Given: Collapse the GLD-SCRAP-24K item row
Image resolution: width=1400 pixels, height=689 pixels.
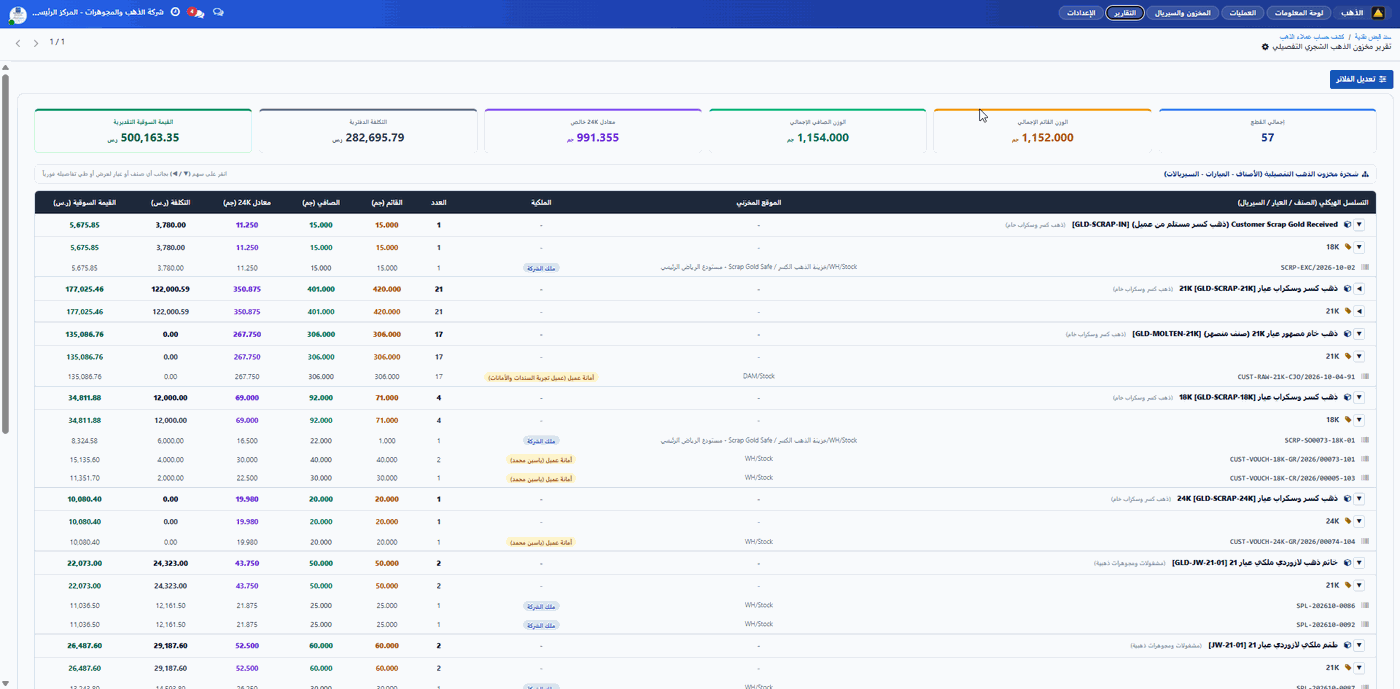Looking at the screenshot, I should pos(1359,498).
